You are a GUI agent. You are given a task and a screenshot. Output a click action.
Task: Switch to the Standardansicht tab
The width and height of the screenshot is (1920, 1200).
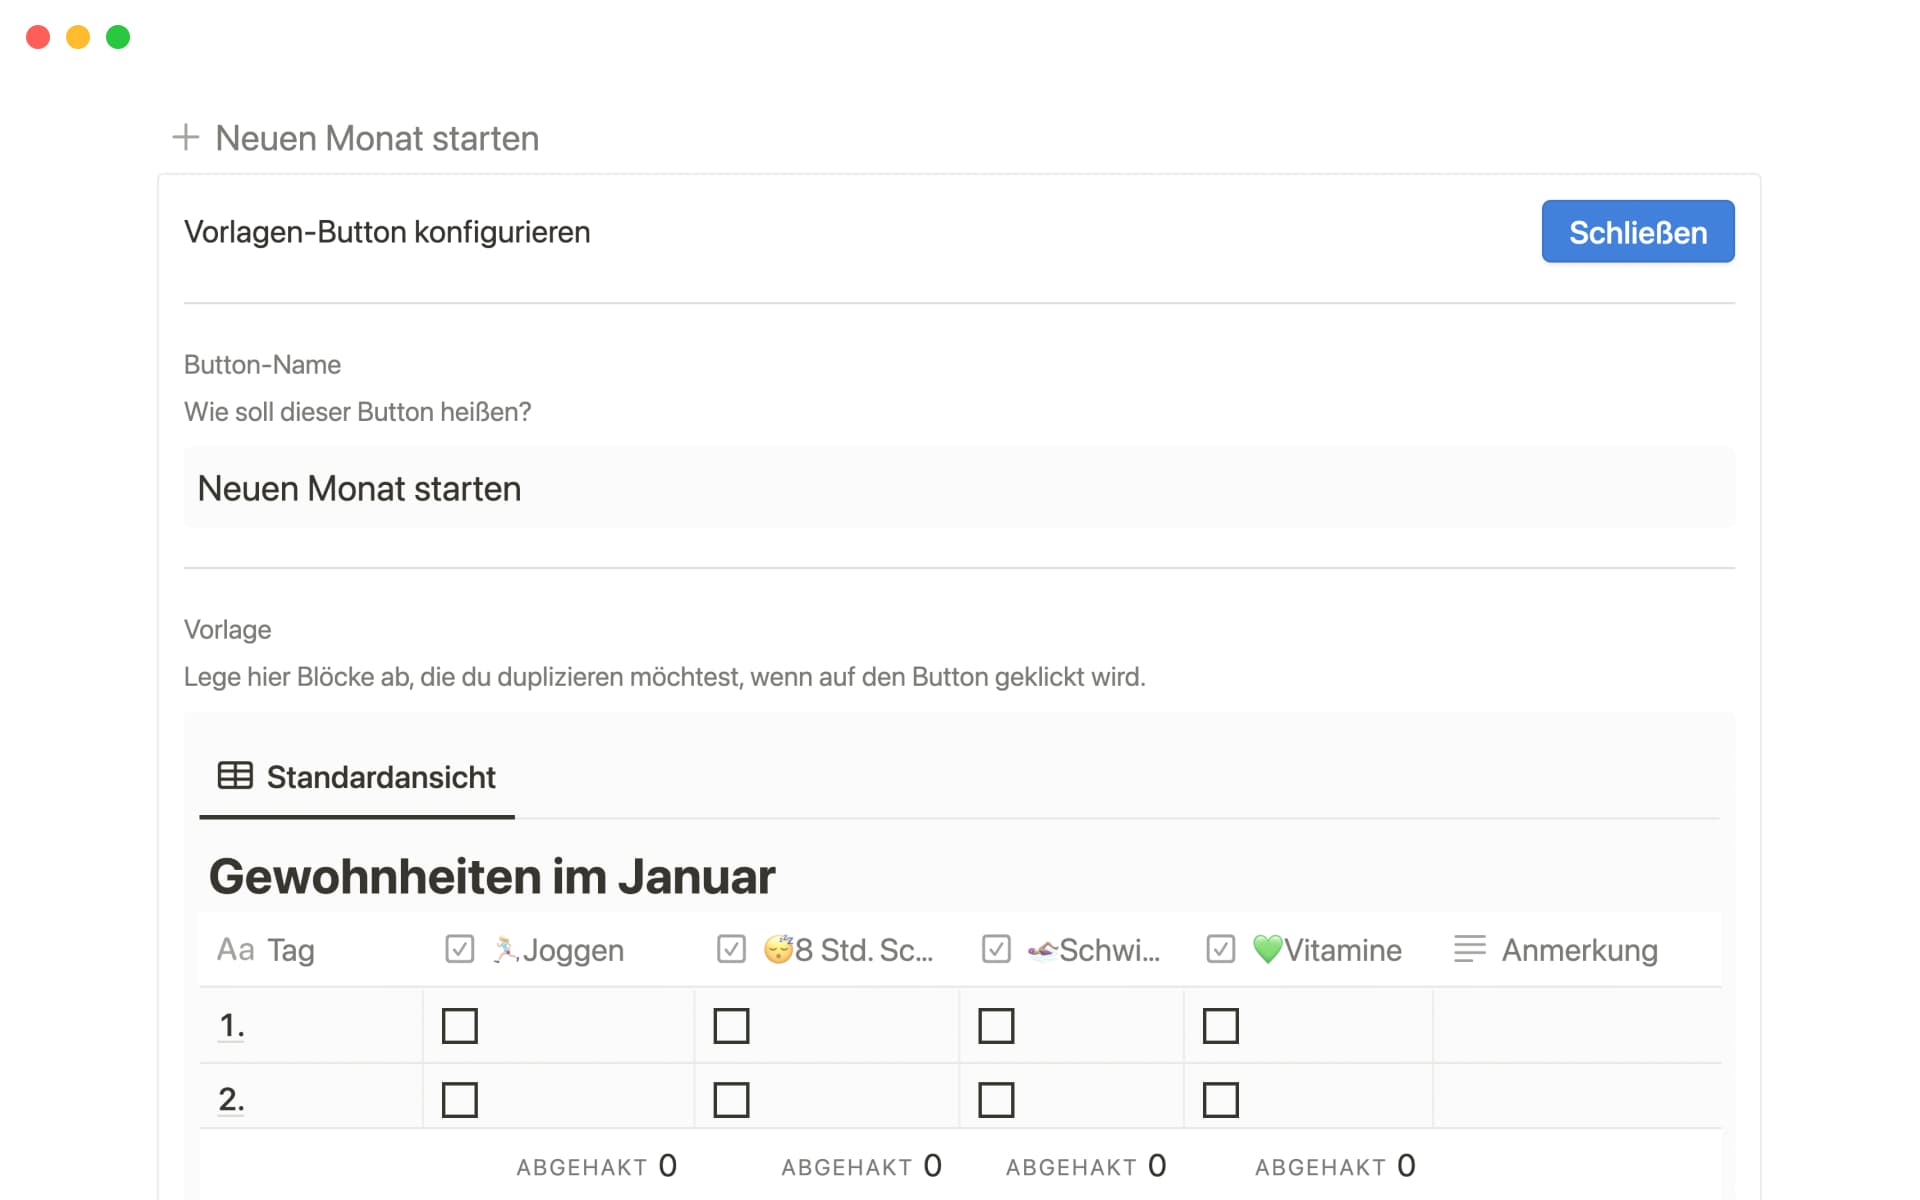(380, 777)
